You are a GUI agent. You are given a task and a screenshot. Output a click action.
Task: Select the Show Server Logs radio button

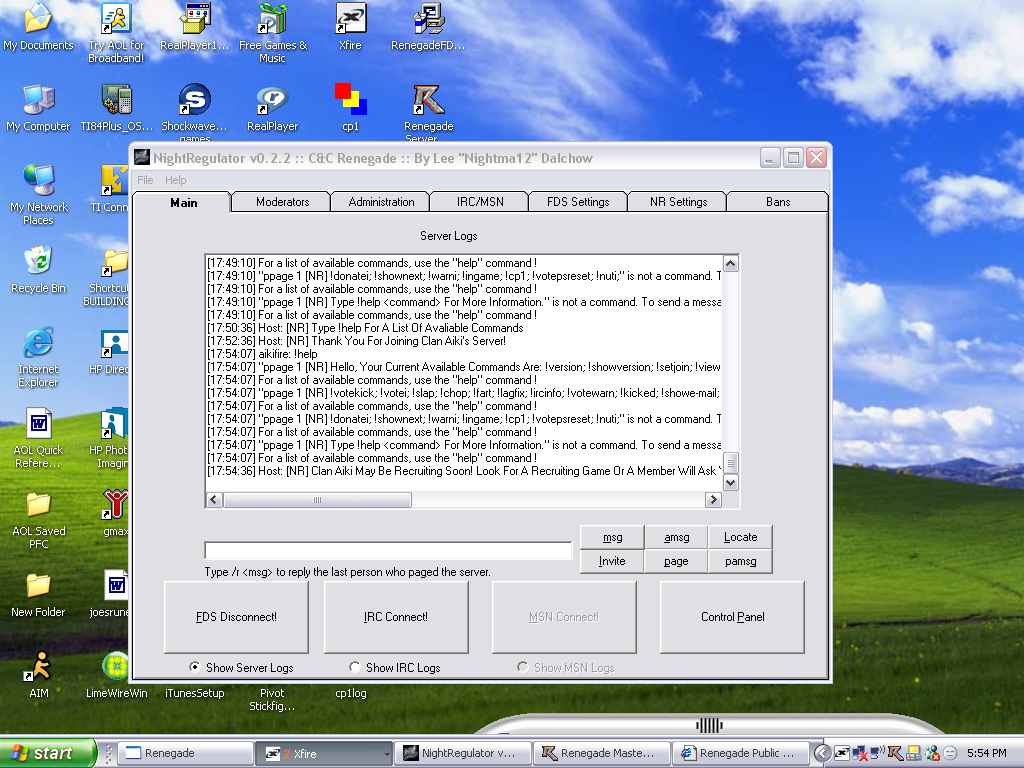point(195,667)
